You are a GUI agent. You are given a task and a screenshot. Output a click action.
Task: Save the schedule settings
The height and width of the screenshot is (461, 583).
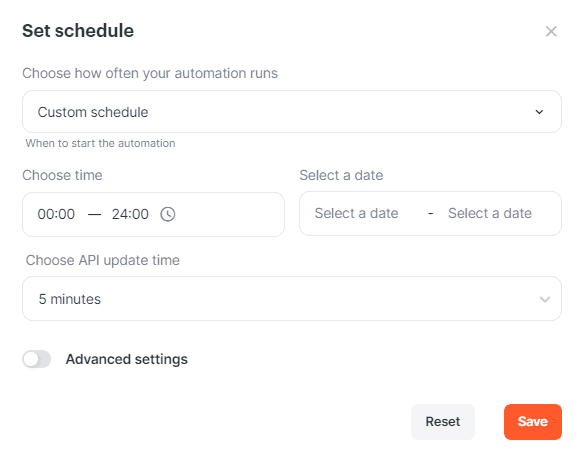[x=533, y=422]
